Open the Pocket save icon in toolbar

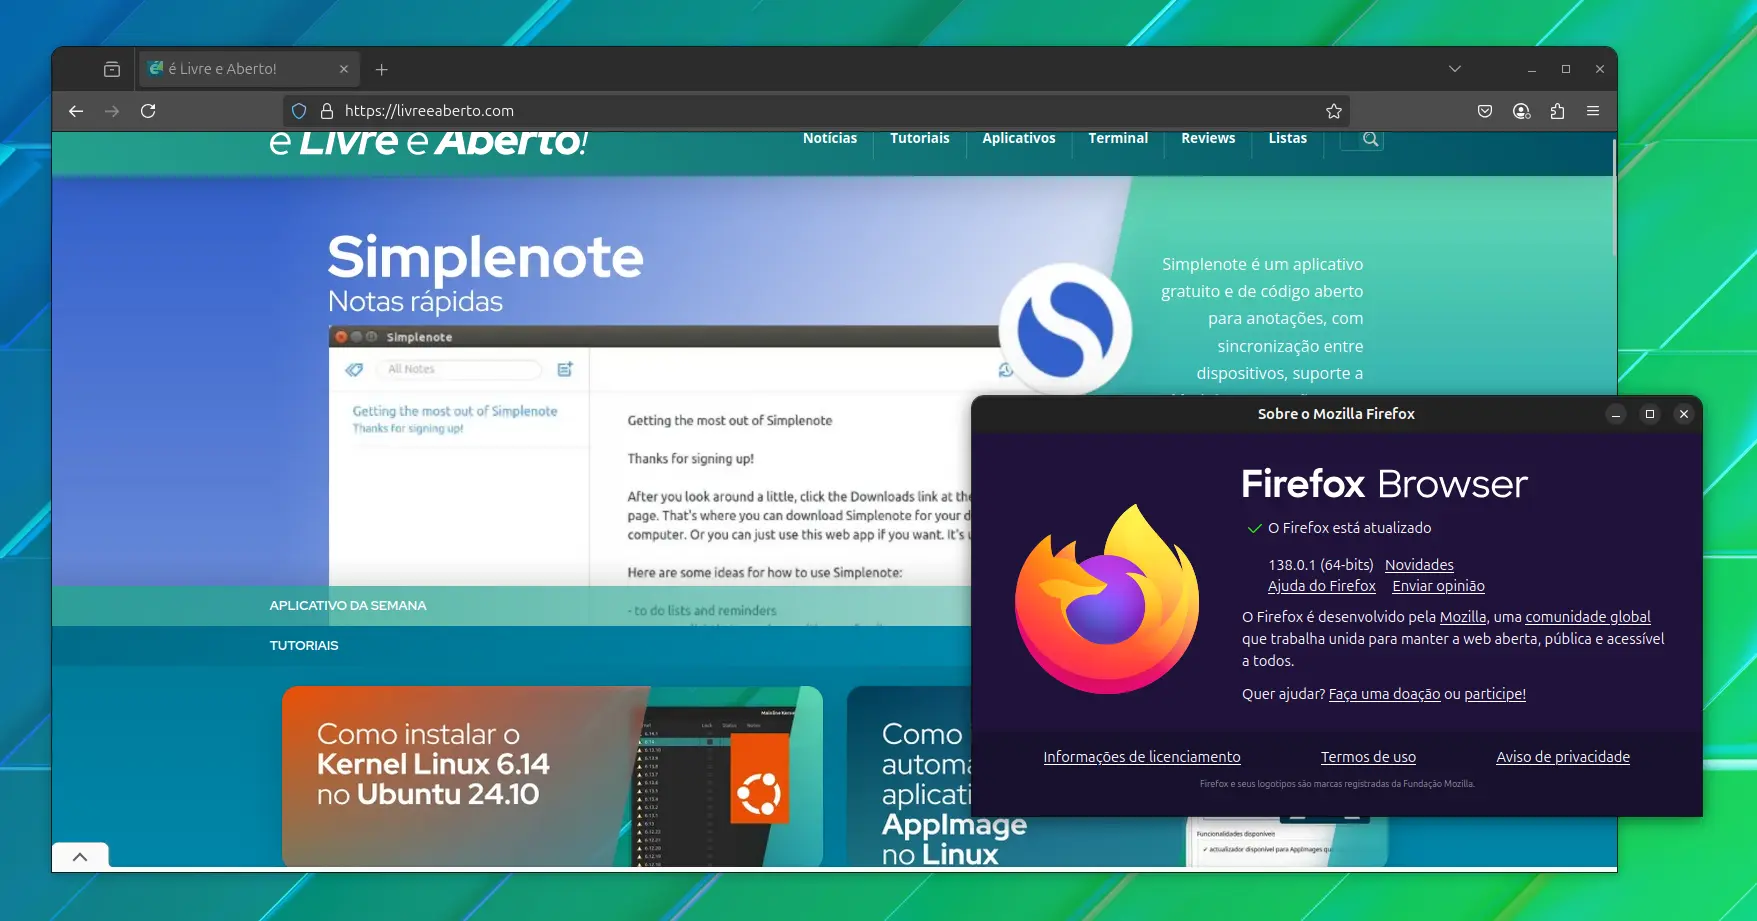1485,111
